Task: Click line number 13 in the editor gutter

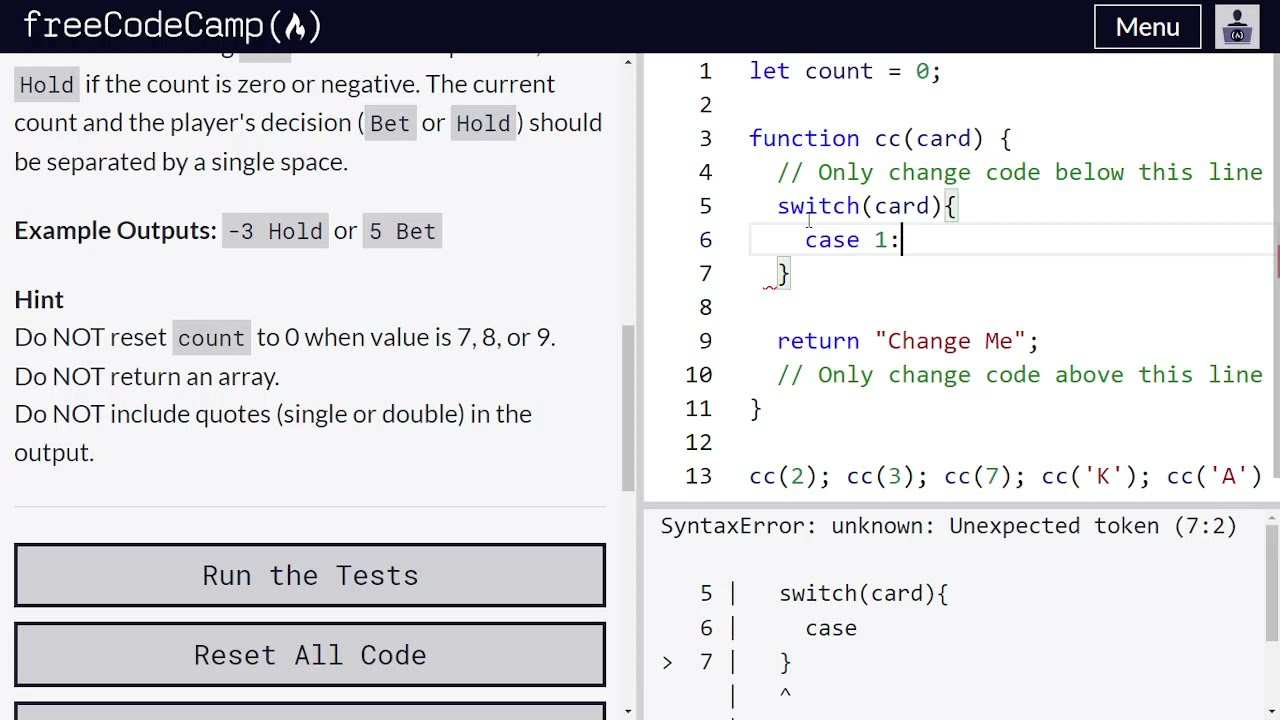Action: [x=699, y=476]
